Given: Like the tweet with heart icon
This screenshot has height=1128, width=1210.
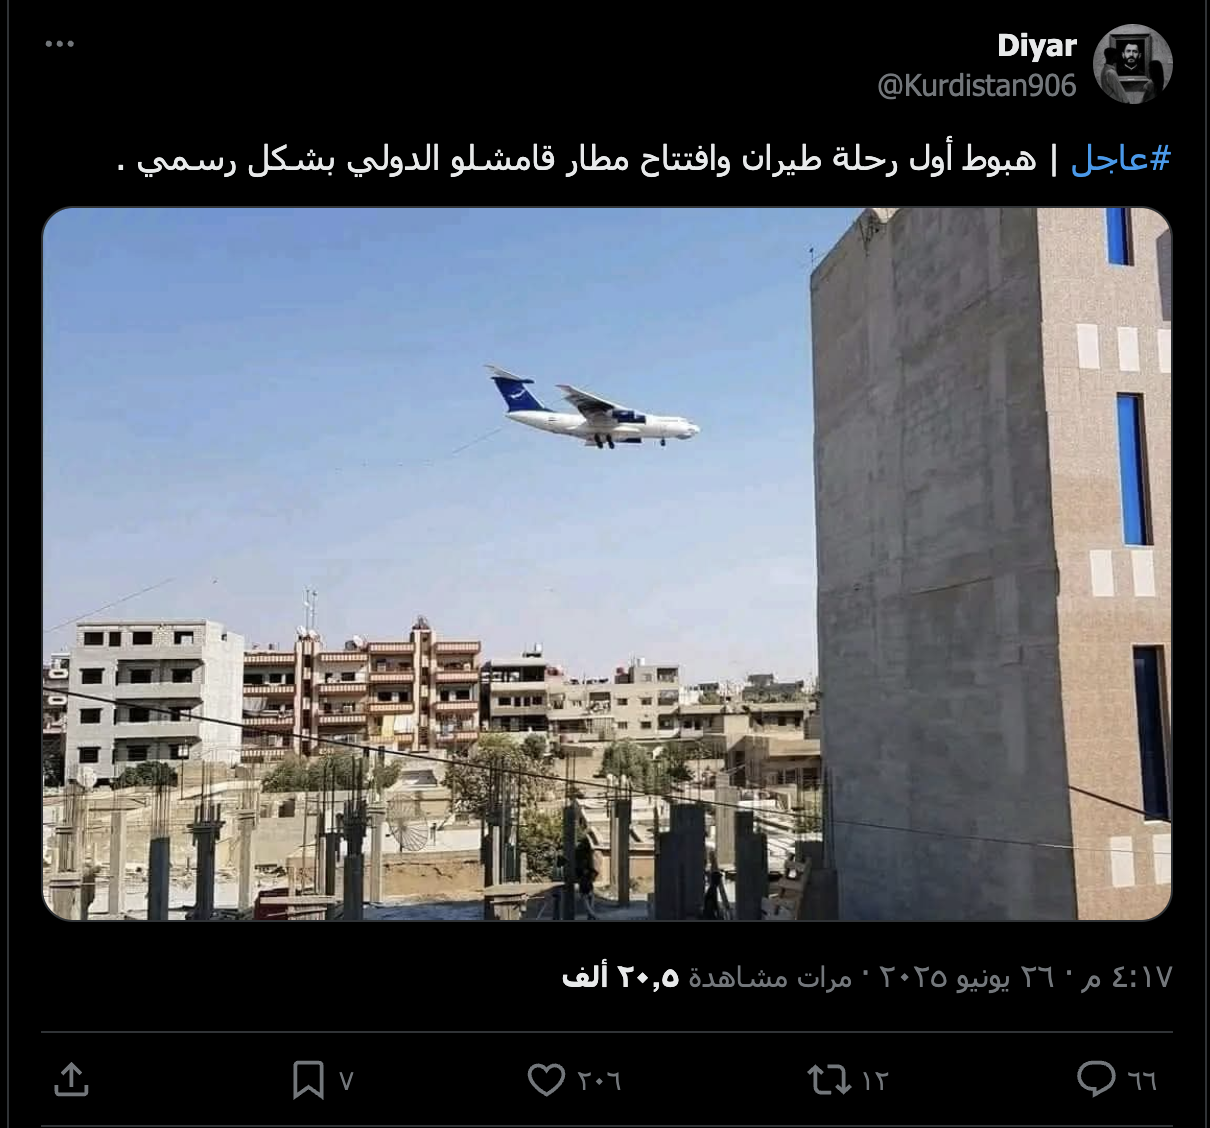Looking at the screenshot, I should pyautogui.click(x=546, y=1080).
